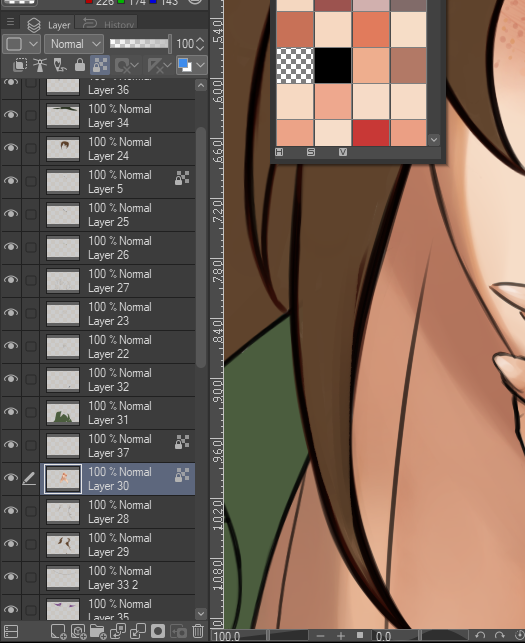This screenshot has width=525, height=643.
Task: Click Apply Mask to Layer icon
Action: click(178, 632)
